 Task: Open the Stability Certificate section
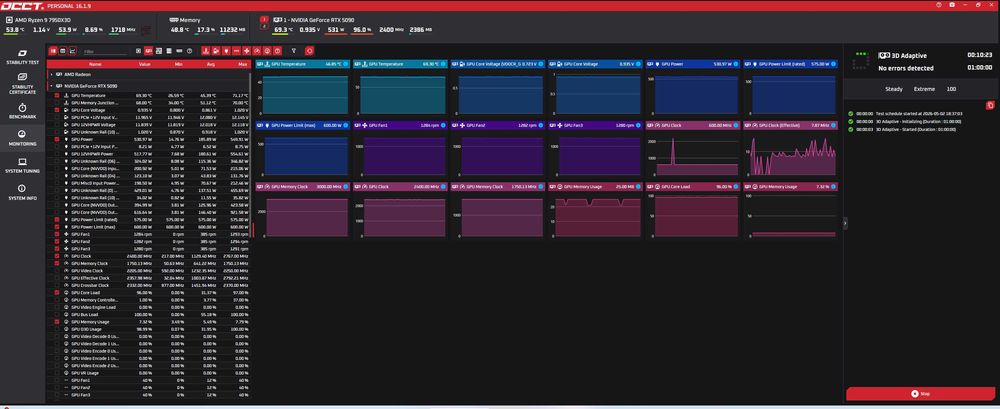(x=22, y=83)
